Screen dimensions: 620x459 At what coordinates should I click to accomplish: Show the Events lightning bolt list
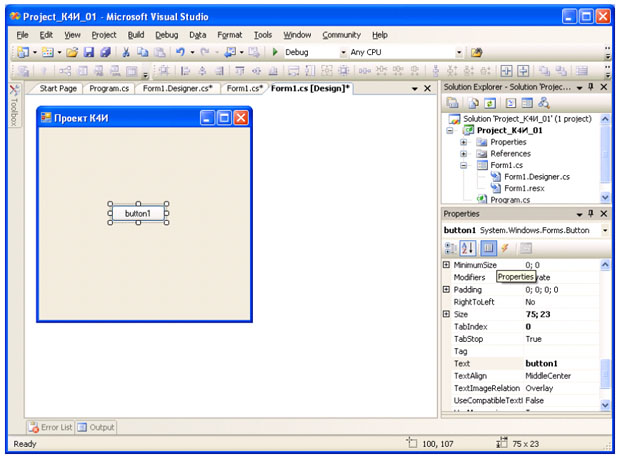(x=505, y=248)
